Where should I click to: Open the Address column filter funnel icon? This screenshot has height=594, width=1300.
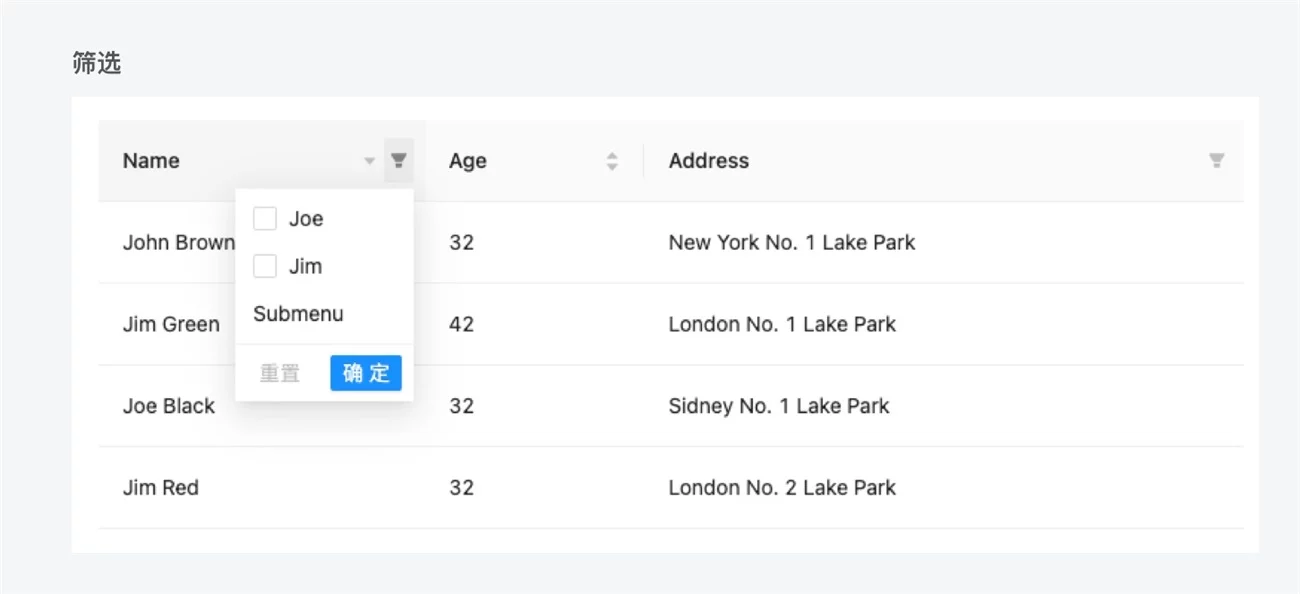coord(1216,161)
